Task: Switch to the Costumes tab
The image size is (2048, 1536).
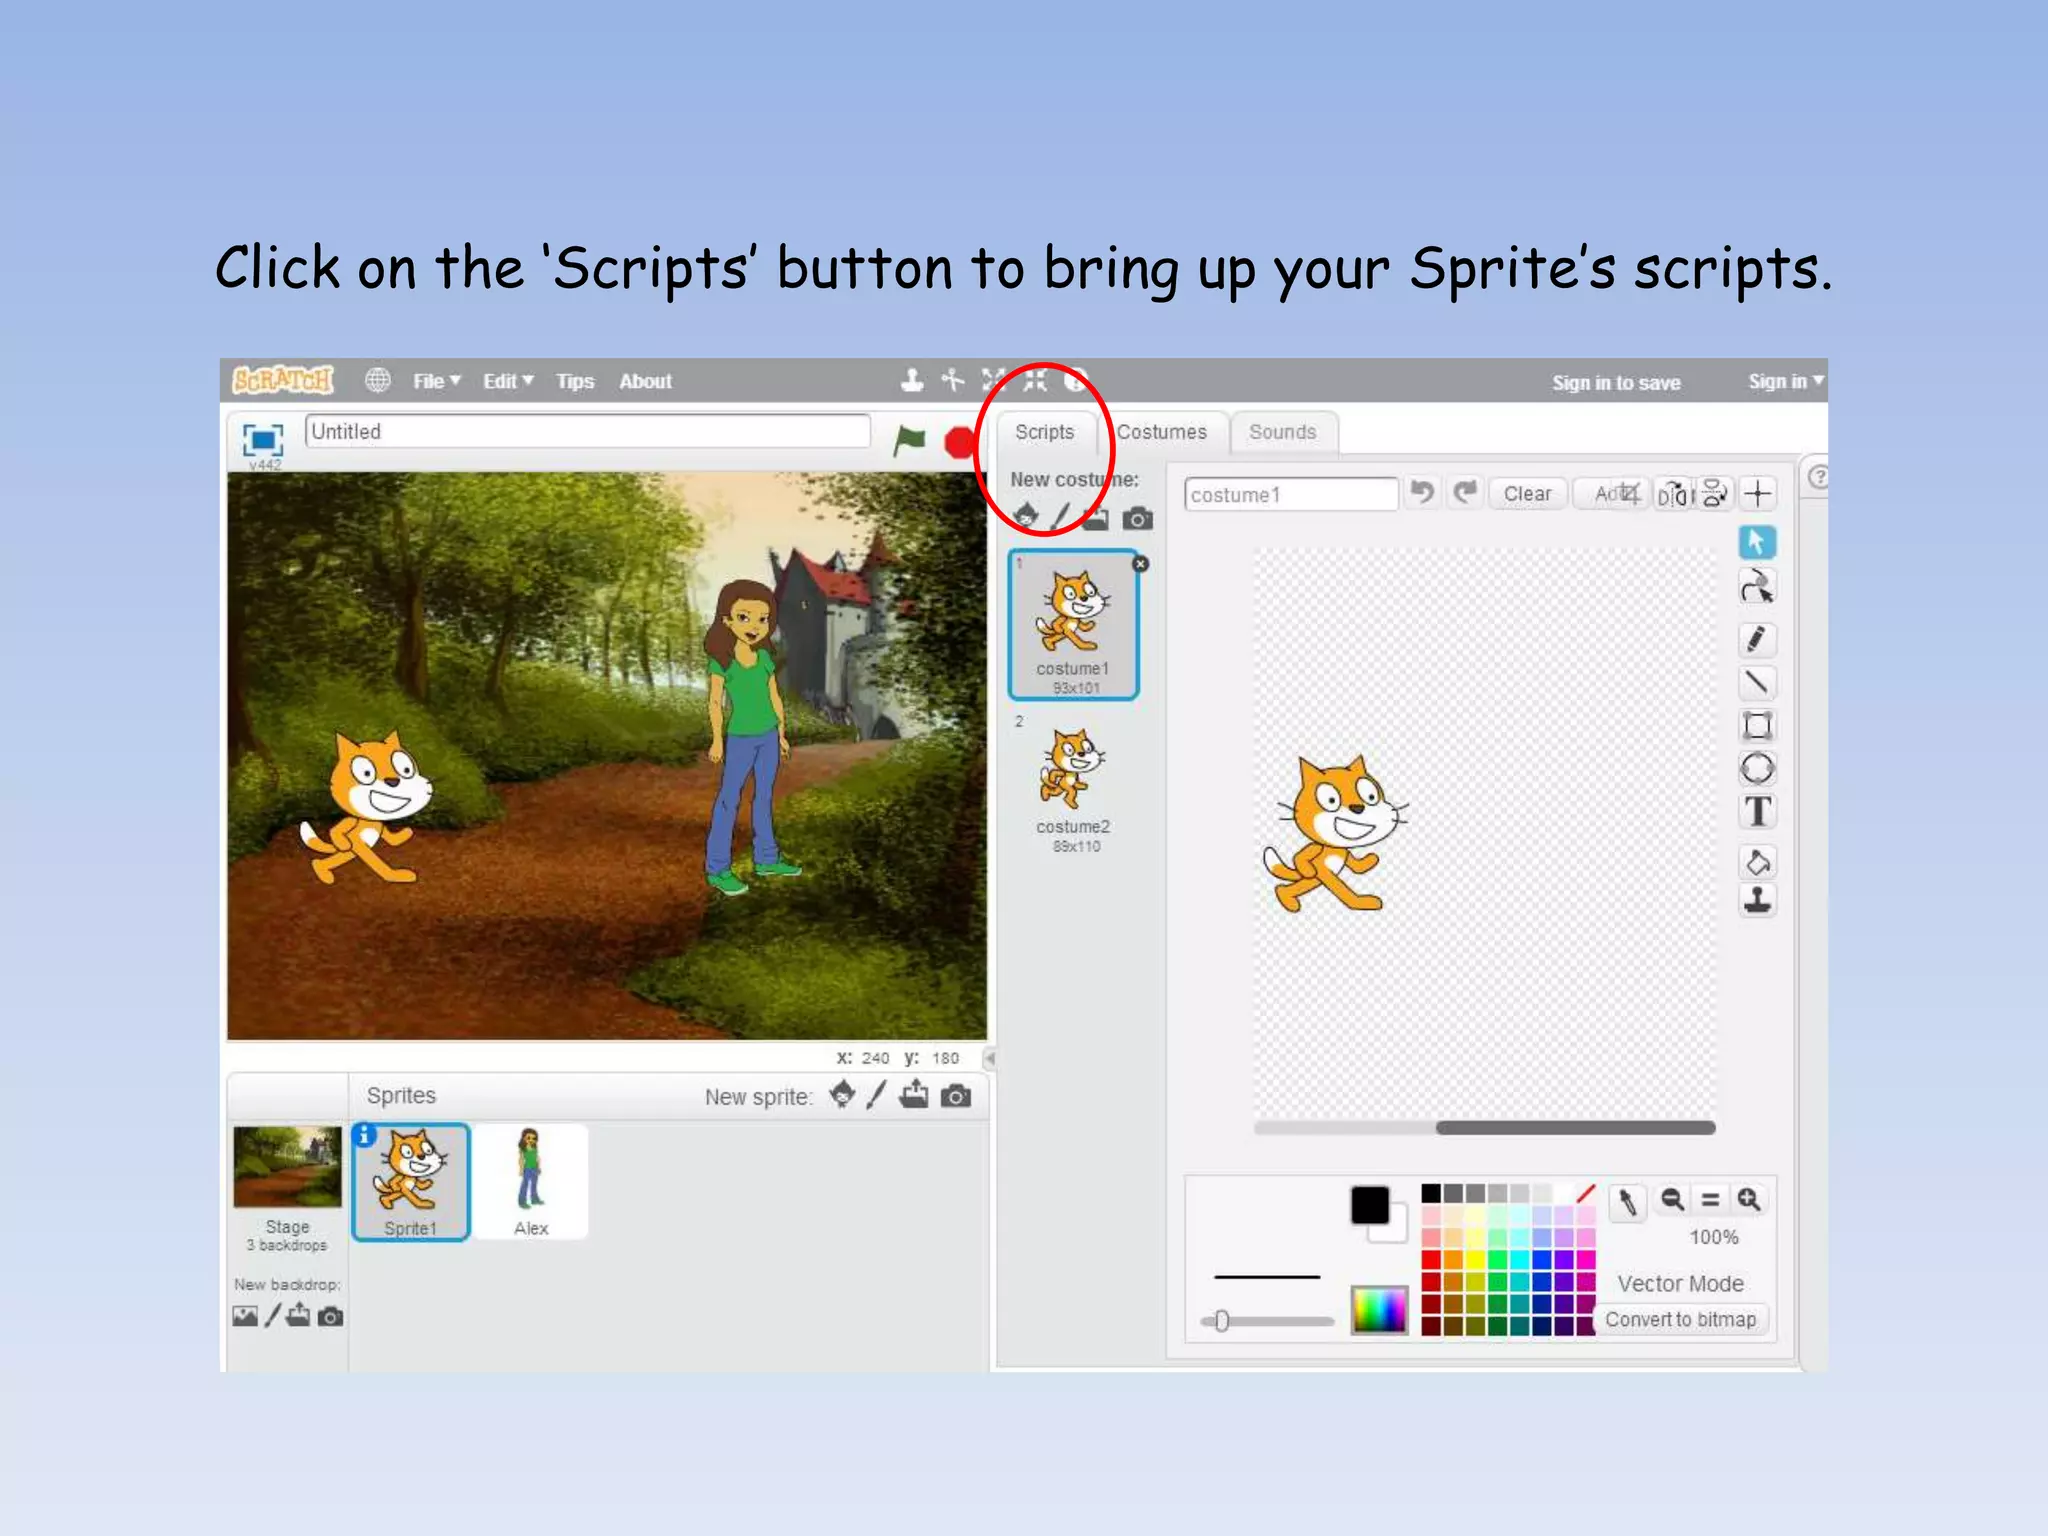Action: (x=1161, y=432)
